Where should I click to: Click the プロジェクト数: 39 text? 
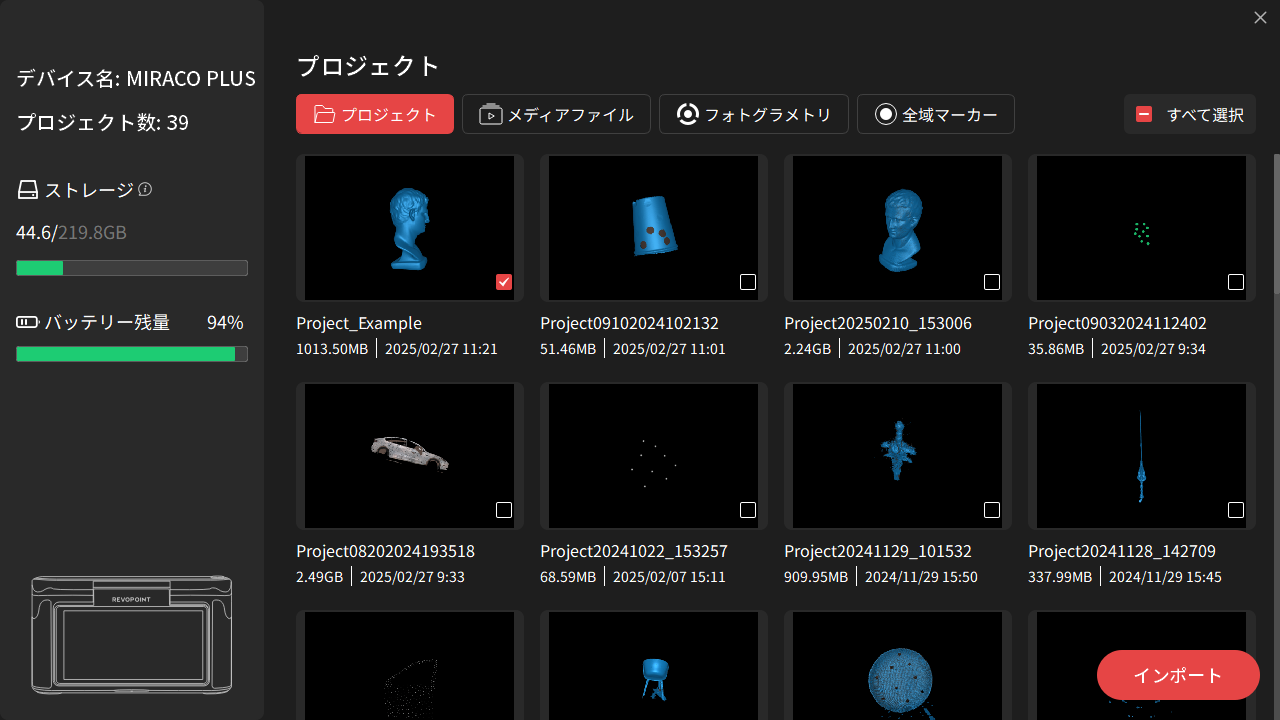(103, 122)
